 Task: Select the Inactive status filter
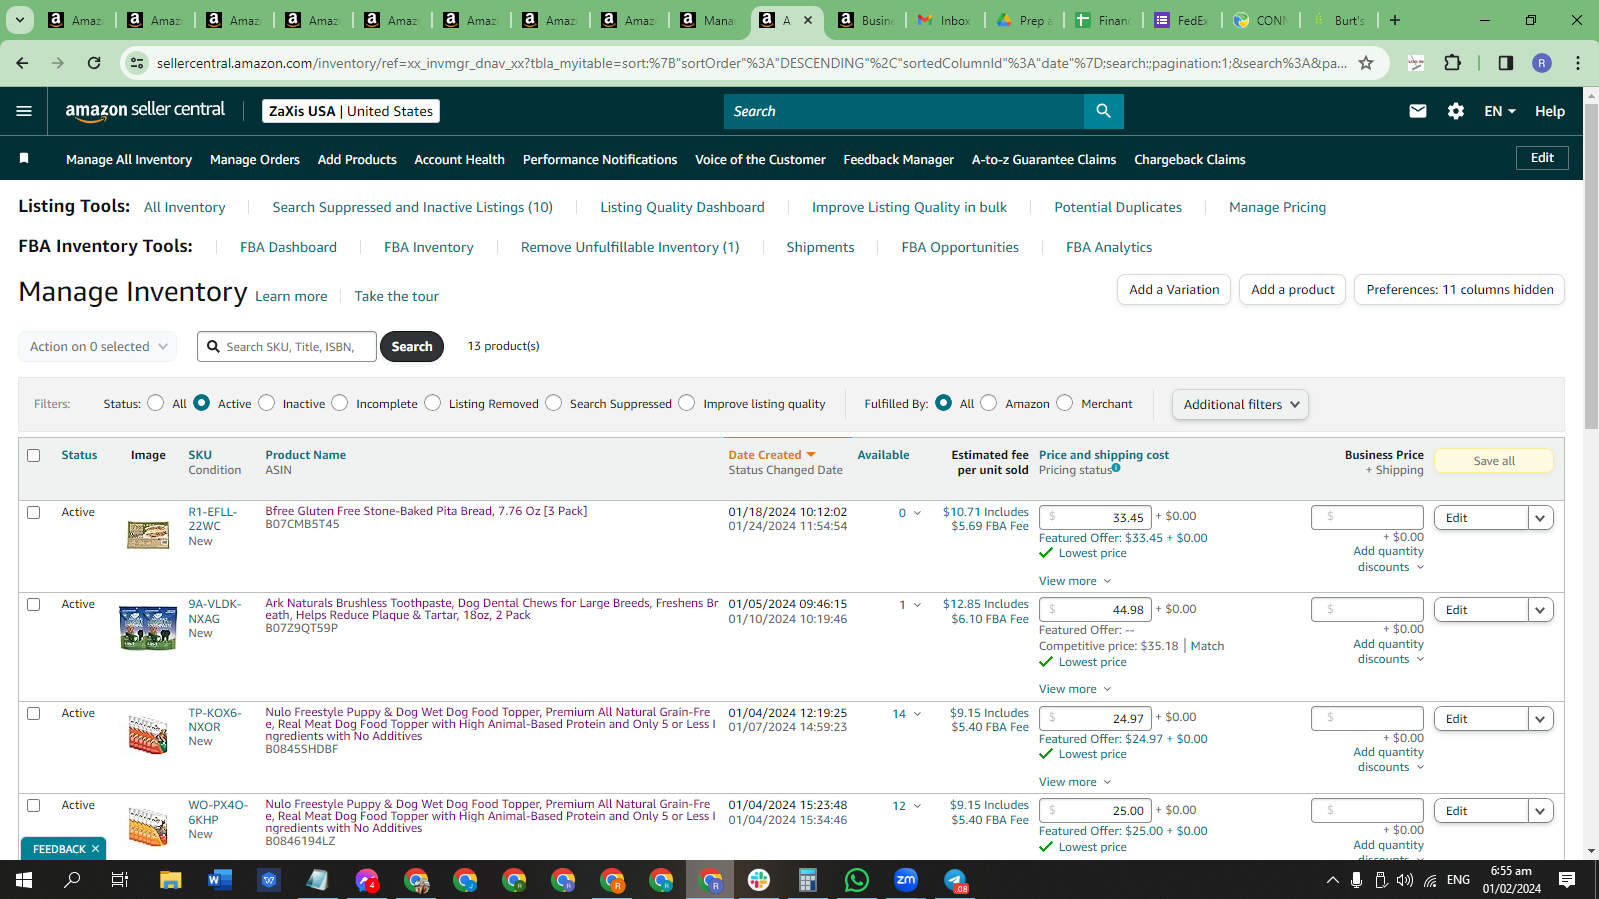[x=266, y=403]
